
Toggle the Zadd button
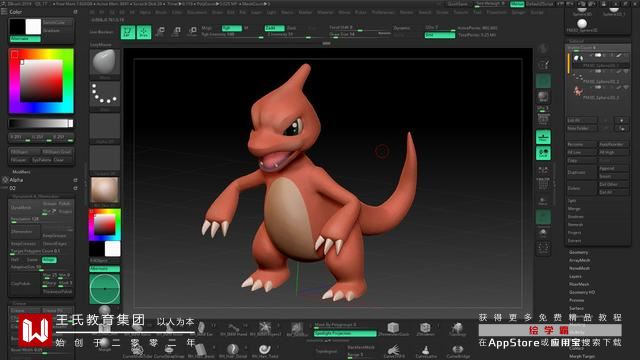tap(274, 28)
